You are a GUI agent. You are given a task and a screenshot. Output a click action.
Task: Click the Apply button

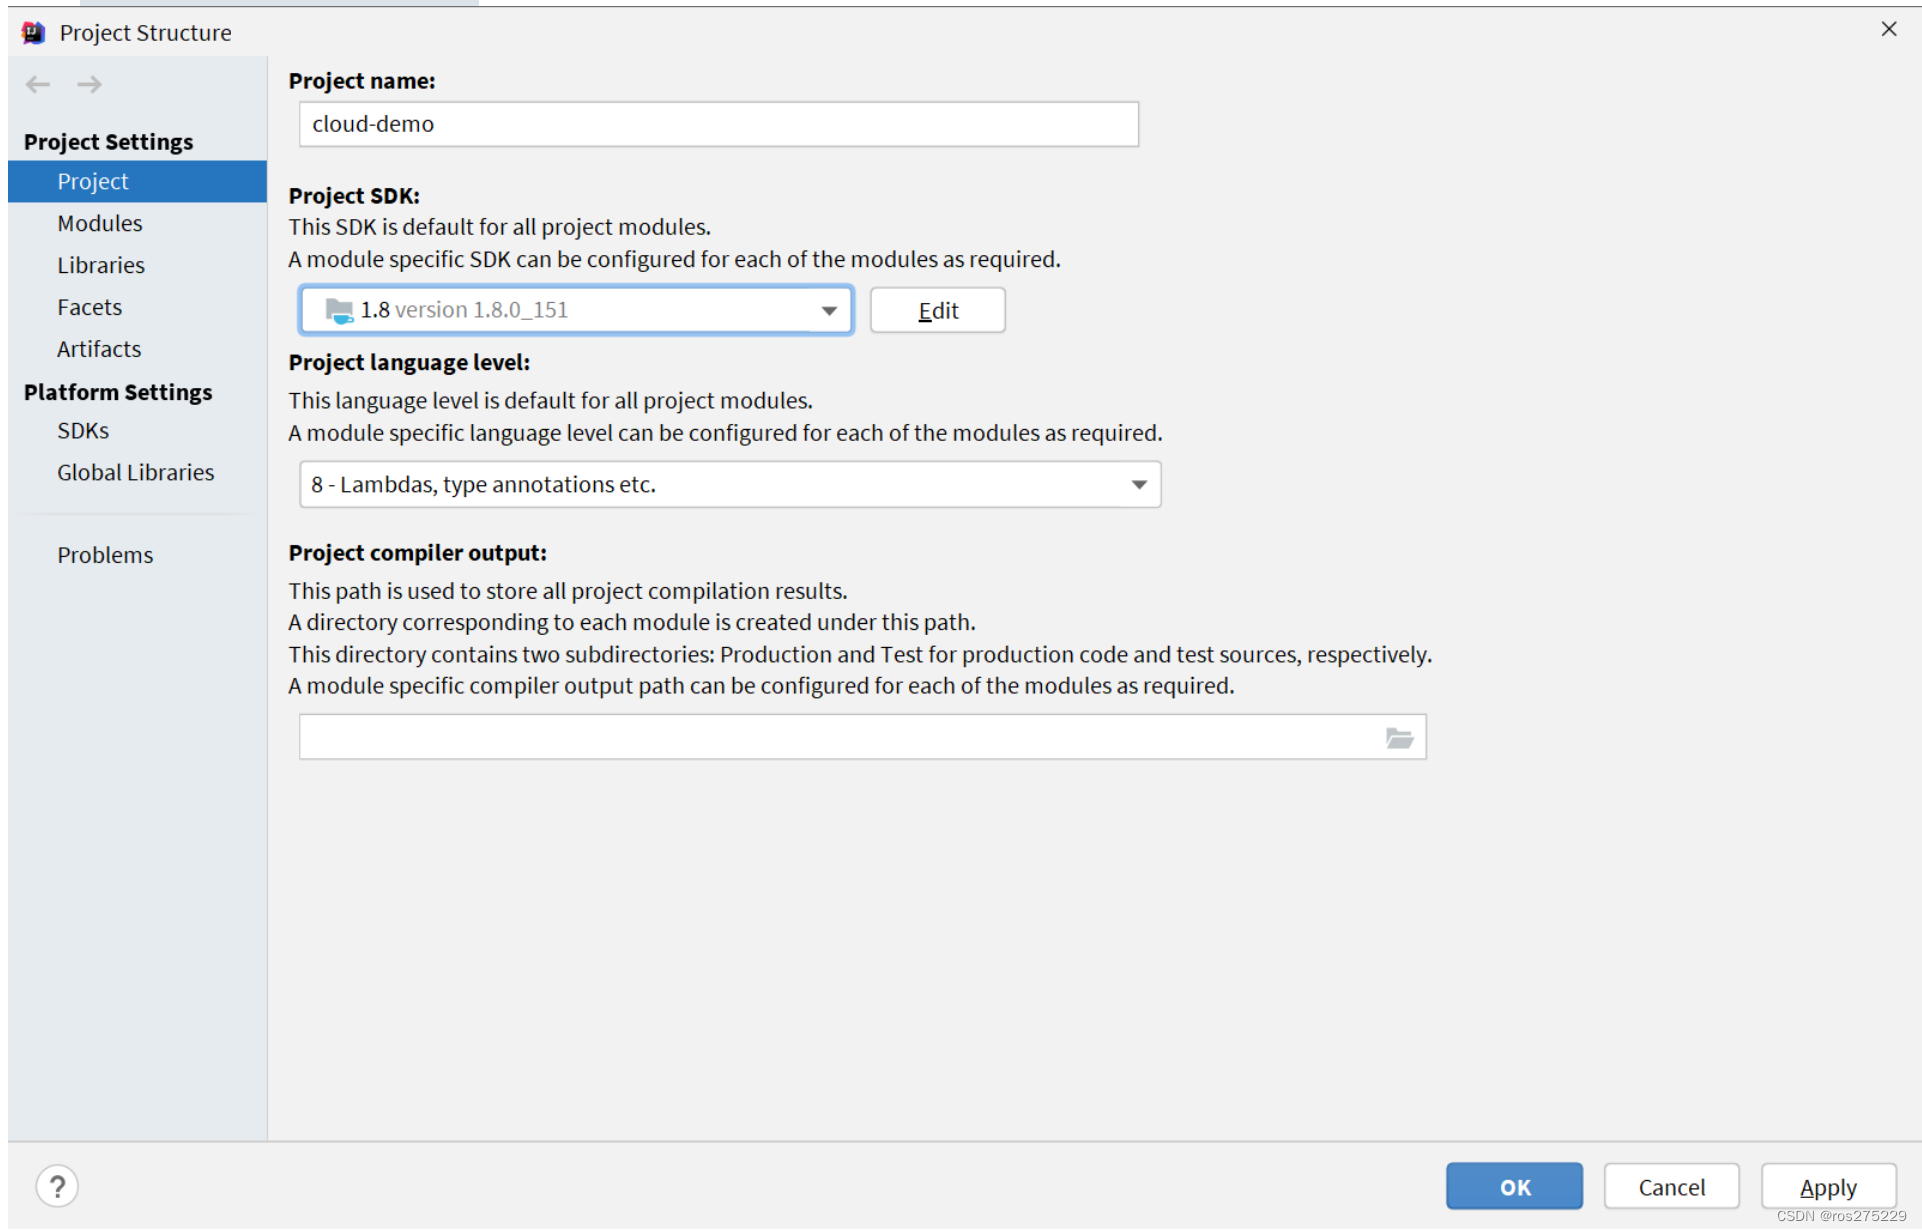click(1827, 1187)
